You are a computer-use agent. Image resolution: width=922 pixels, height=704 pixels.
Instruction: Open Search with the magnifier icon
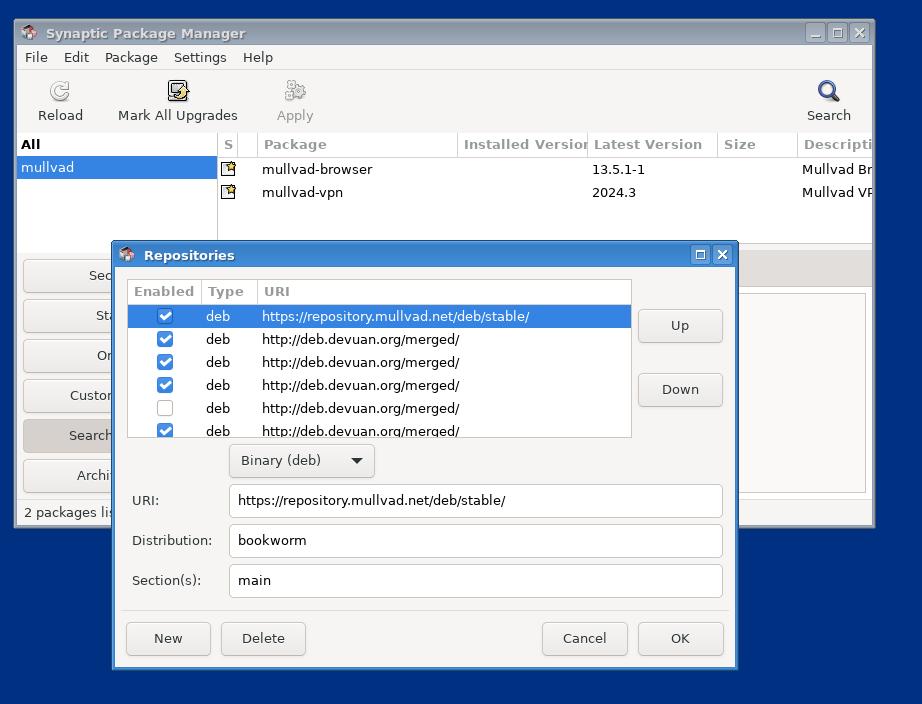828,91
